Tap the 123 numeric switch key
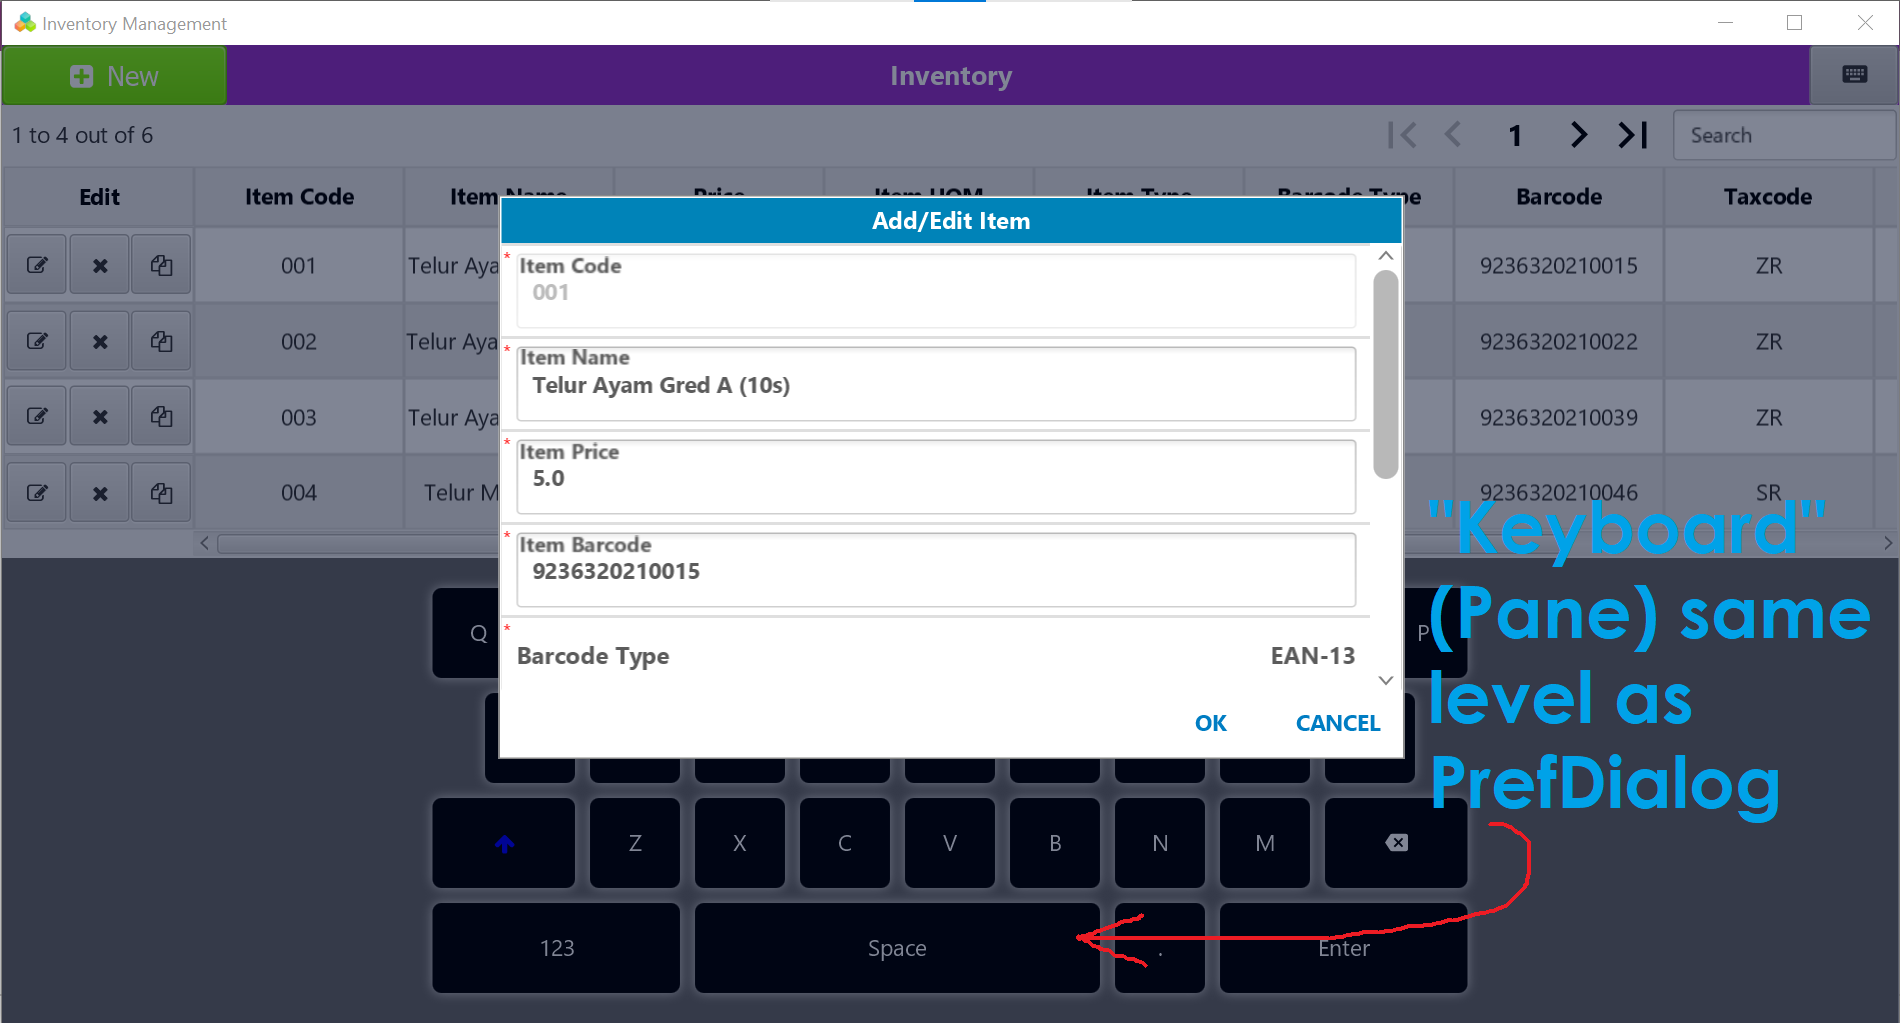Image resolution: width=1900 pixels, height=1023 pixels. (556, 948)
